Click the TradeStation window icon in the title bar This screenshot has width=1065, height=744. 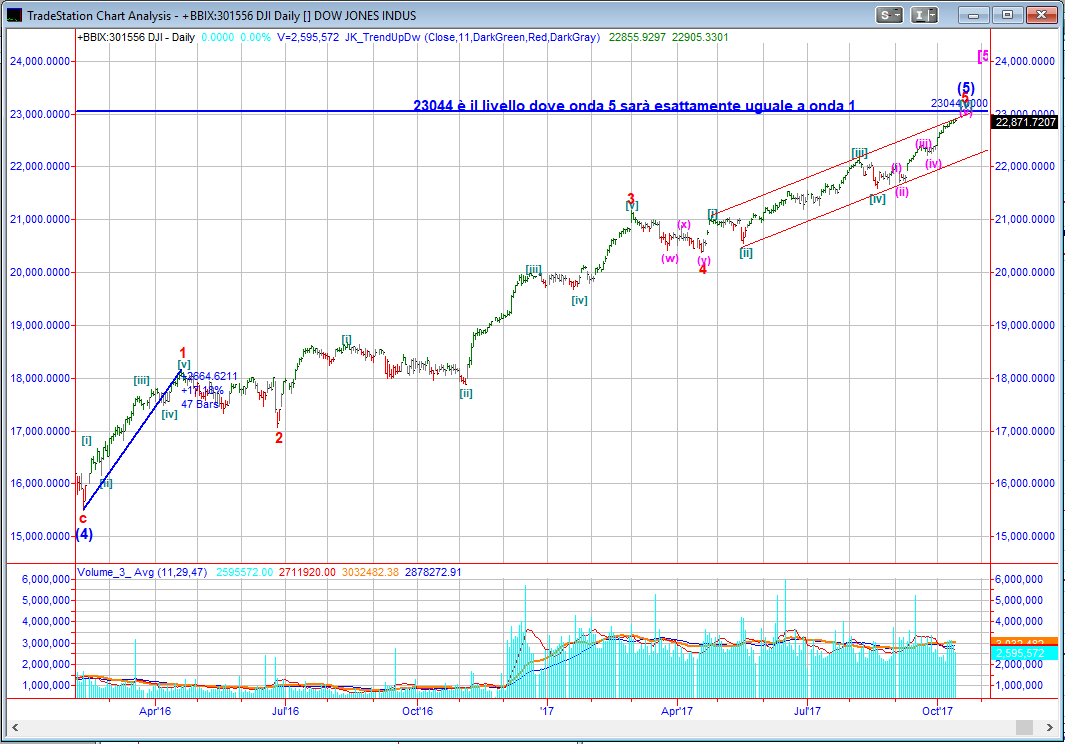[x=14, y=15]
